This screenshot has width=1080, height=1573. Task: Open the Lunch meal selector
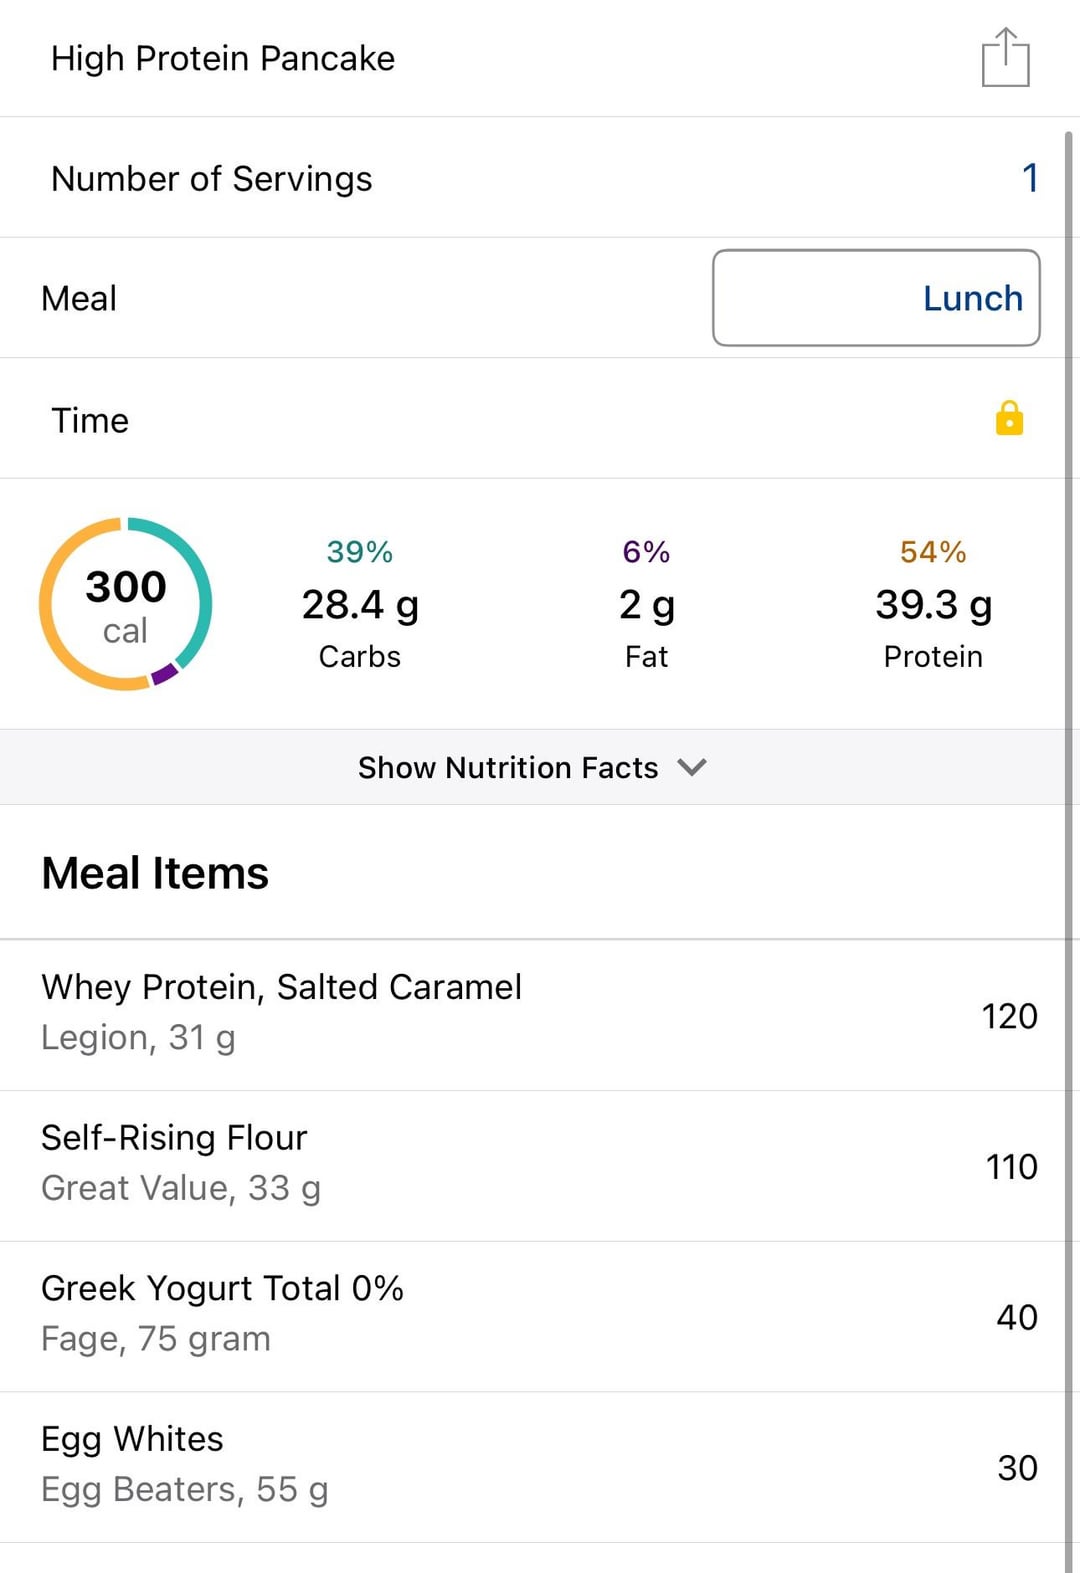[876, 298]
